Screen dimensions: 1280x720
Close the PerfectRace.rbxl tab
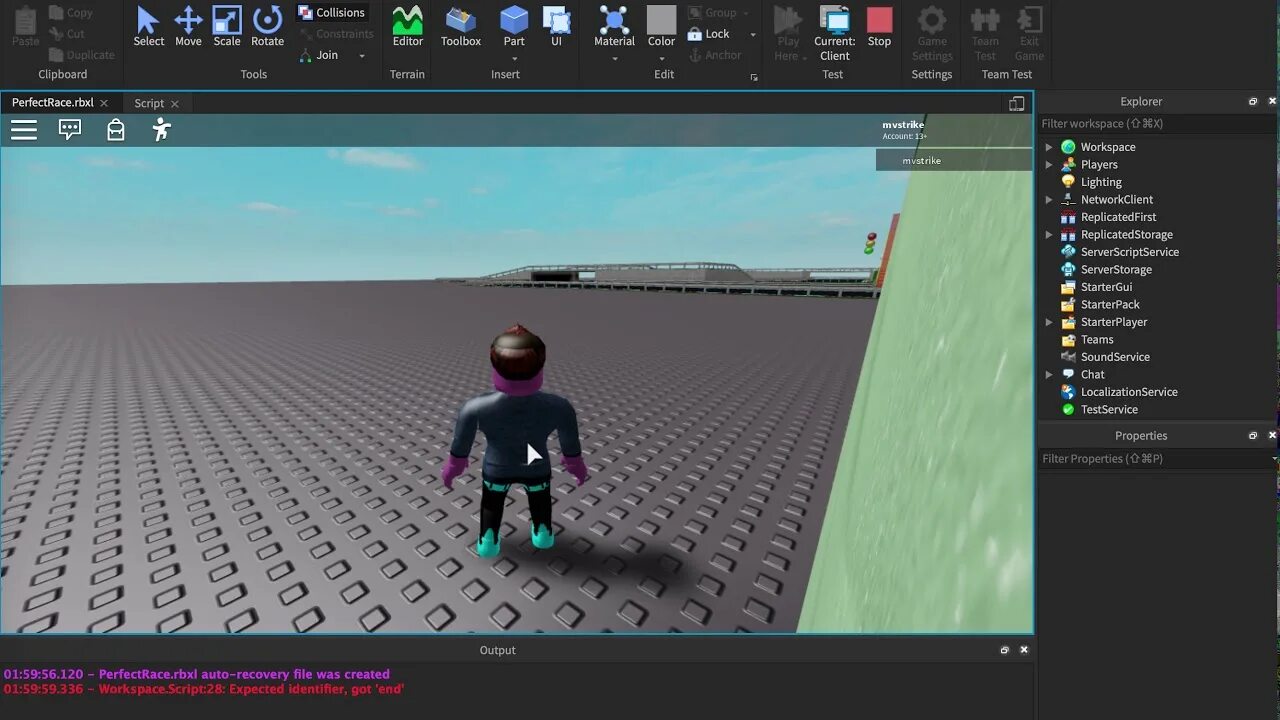tap(104, 103)
